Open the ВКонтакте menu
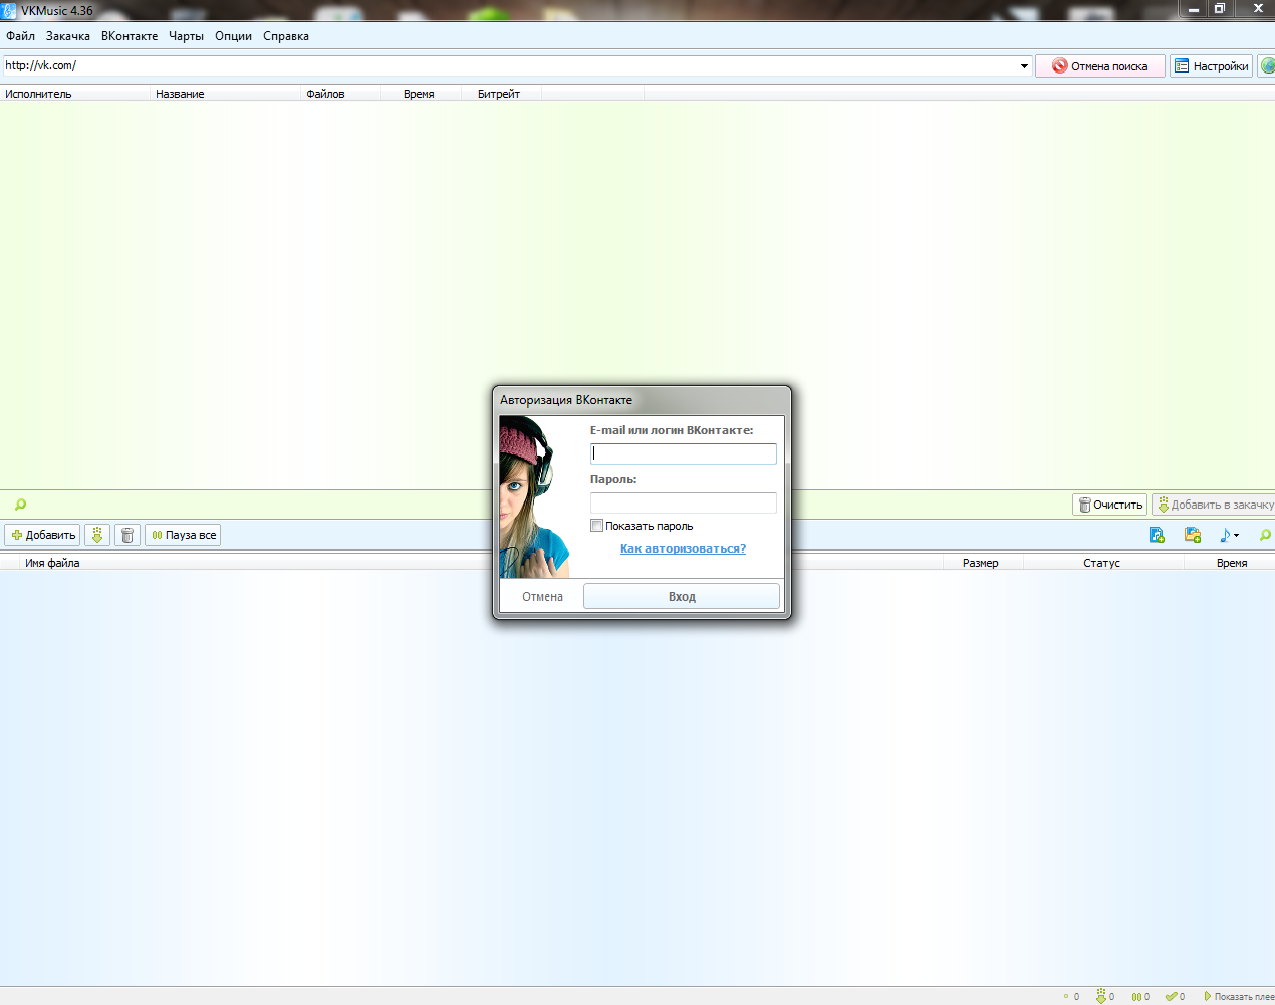Screen dimensions: 1275x1005 pos(129,36)
